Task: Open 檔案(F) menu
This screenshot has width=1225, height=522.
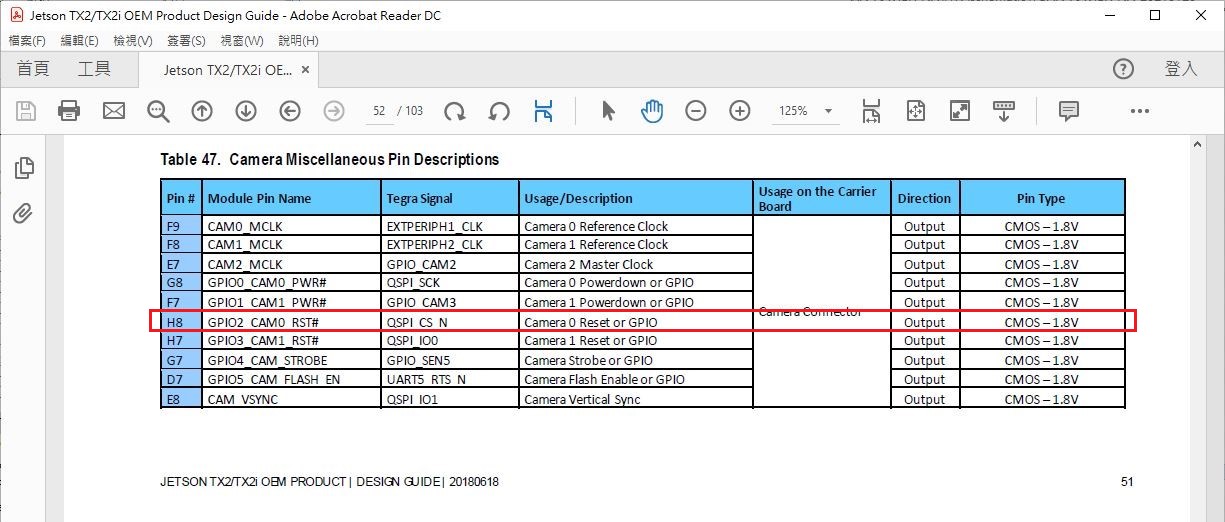Action: (27, 41)
